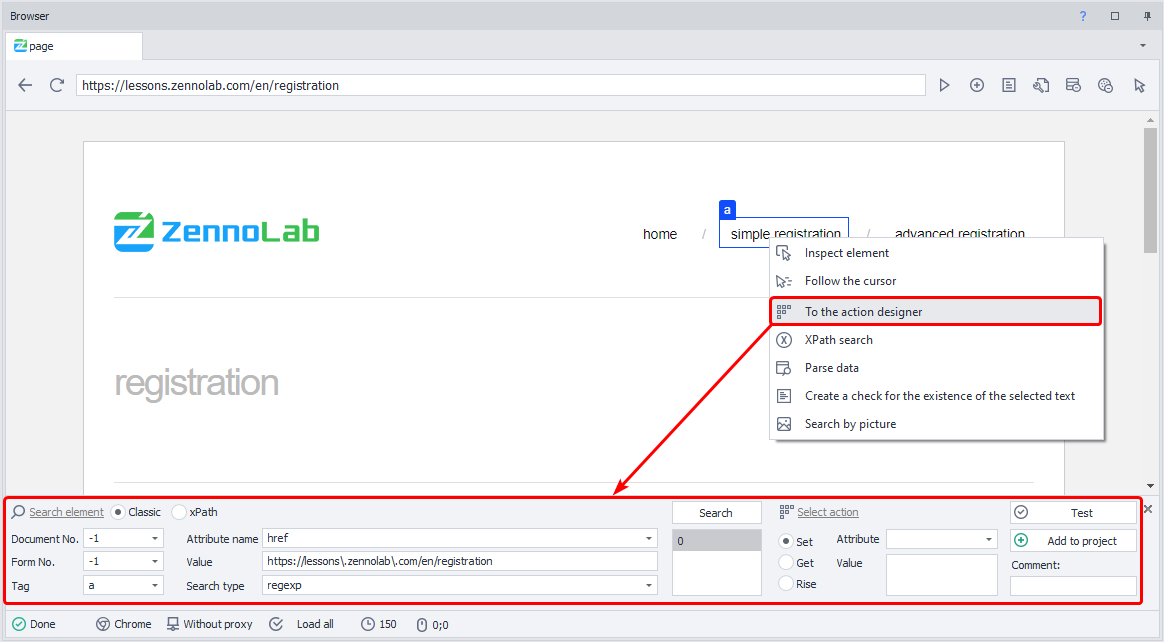Reload the page with refresh icon
Viewport: 1164px width, 642px height.
[x=57, y=86]
